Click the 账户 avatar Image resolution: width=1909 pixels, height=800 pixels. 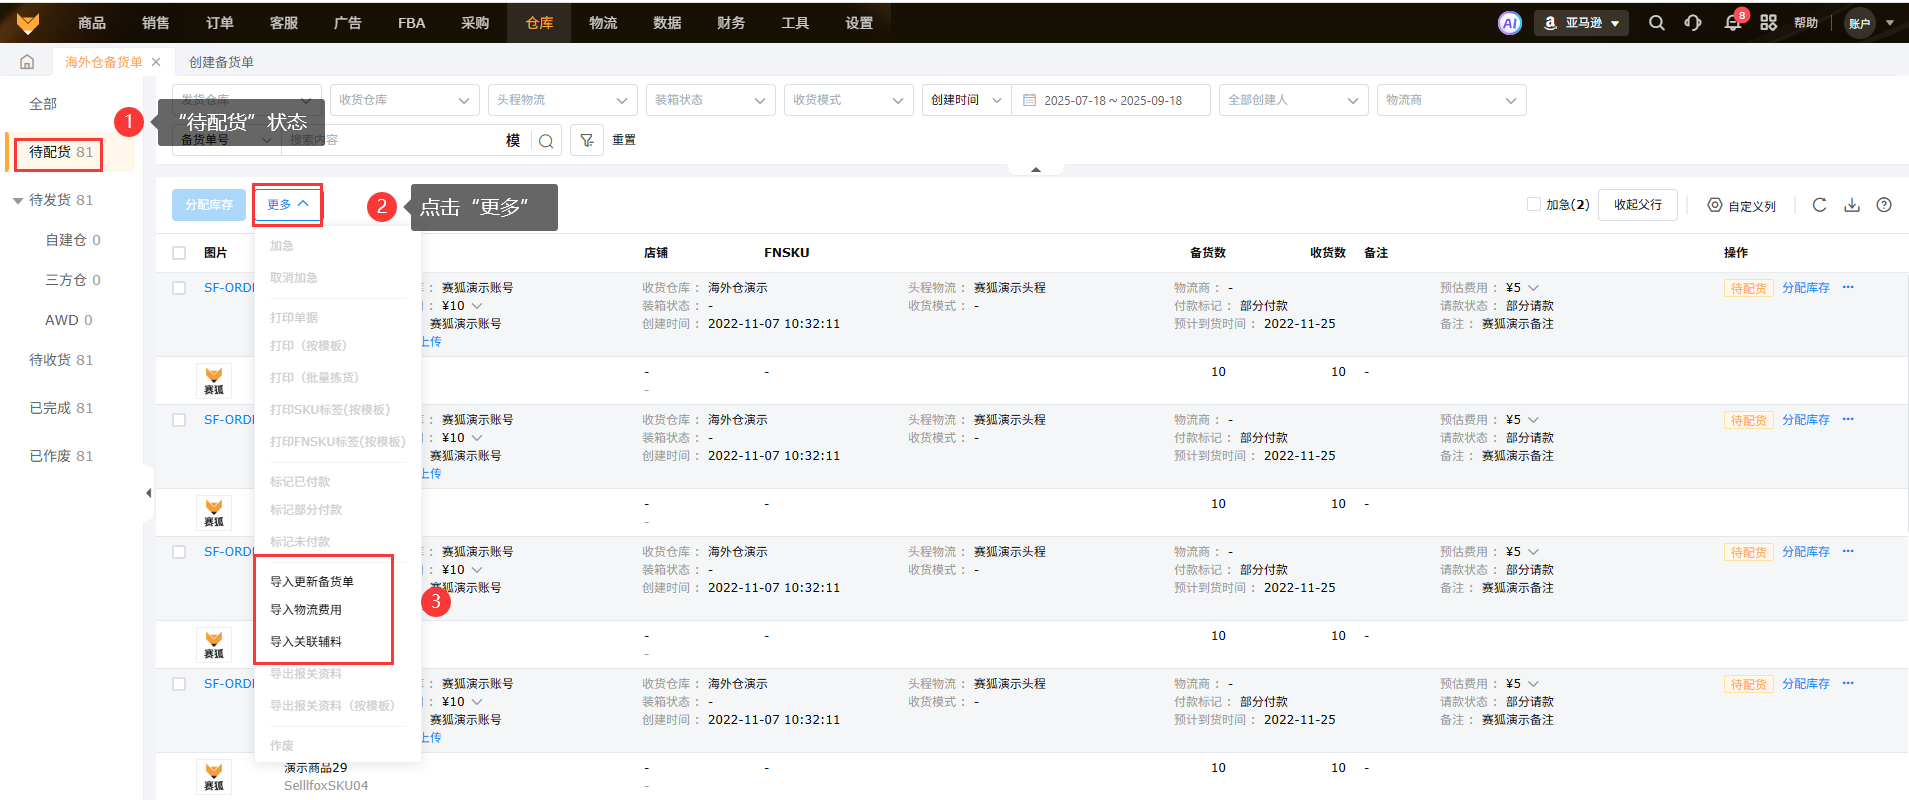pos(1859,23)
